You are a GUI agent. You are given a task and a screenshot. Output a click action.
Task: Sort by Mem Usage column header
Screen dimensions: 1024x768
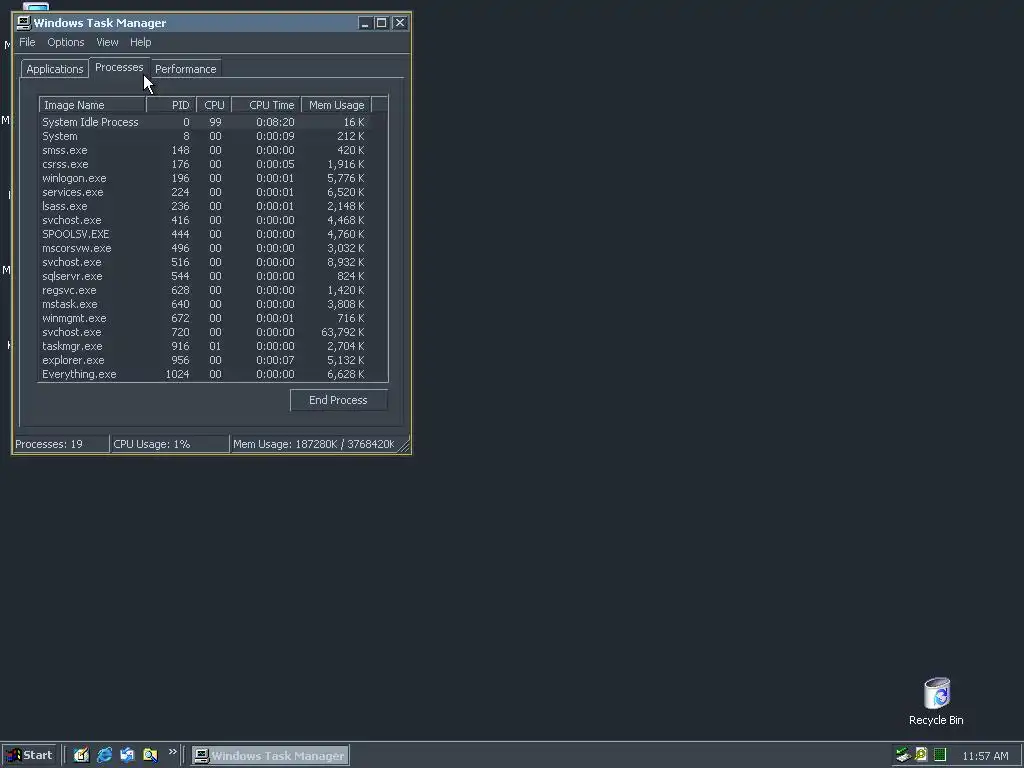click(336, 105)
